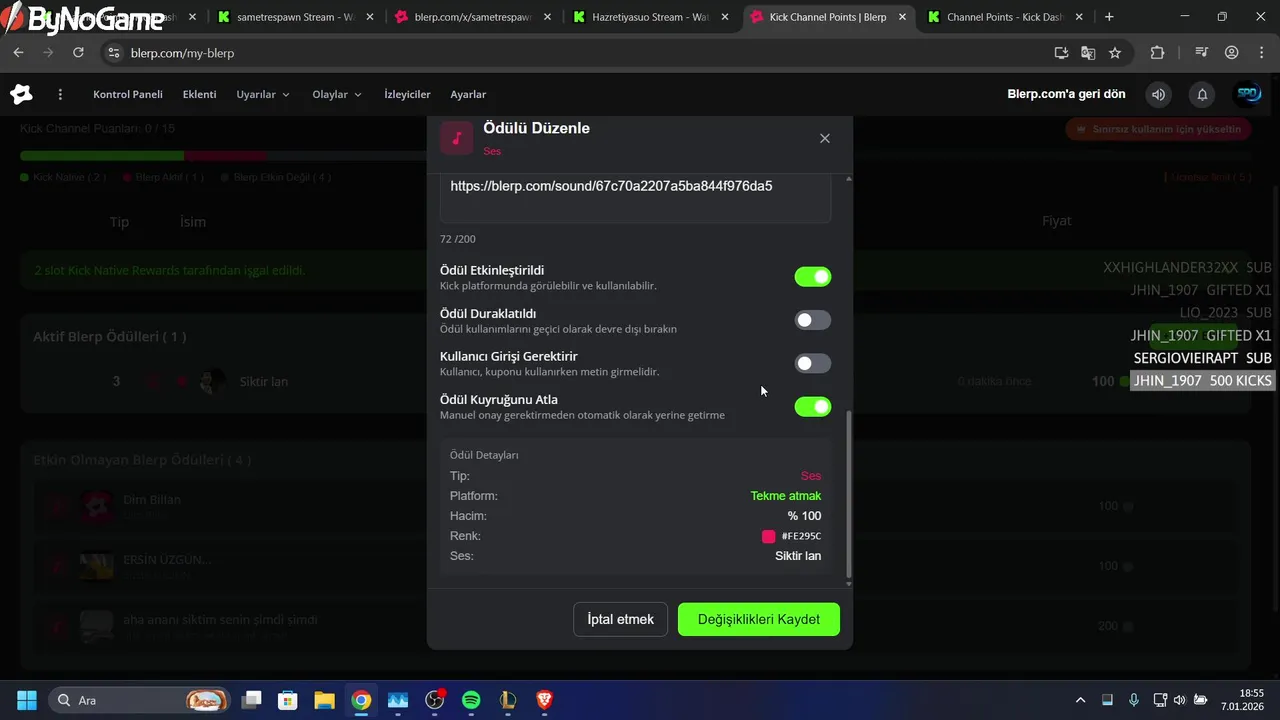Viewport: 1280px width, 720px height.
Task: Click the ERSİN ÜZGÜN reward thumbnail
Action: tap(97, 566)
